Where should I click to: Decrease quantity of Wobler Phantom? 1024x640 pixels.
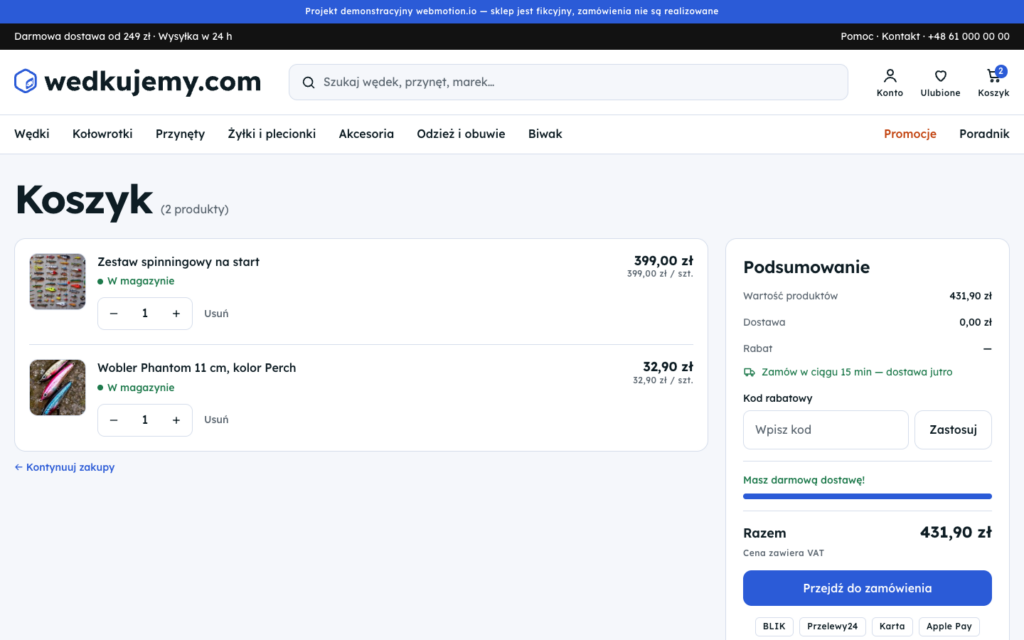(114, 420)
